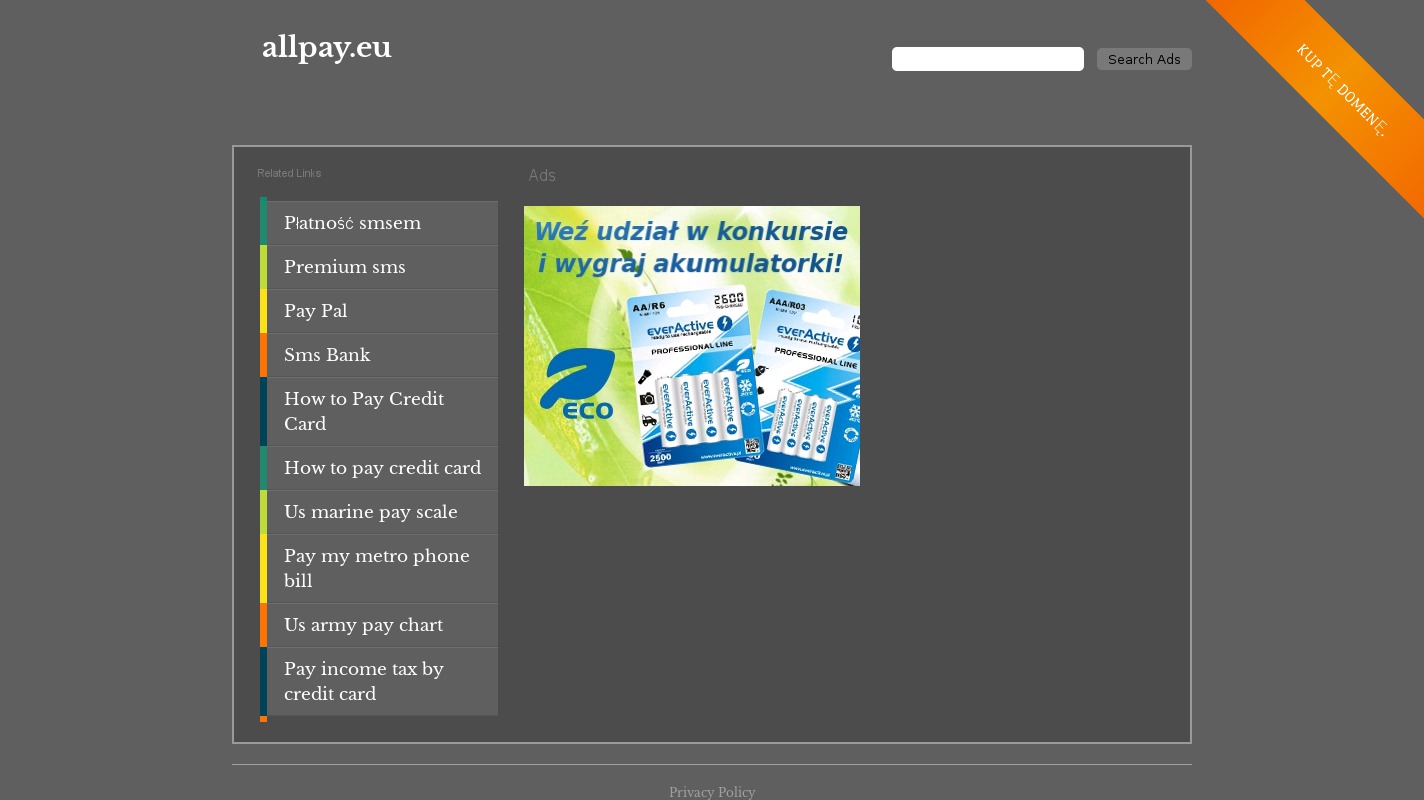Click the blue ECO leaf logo in the ad

(x=577, y=384)
